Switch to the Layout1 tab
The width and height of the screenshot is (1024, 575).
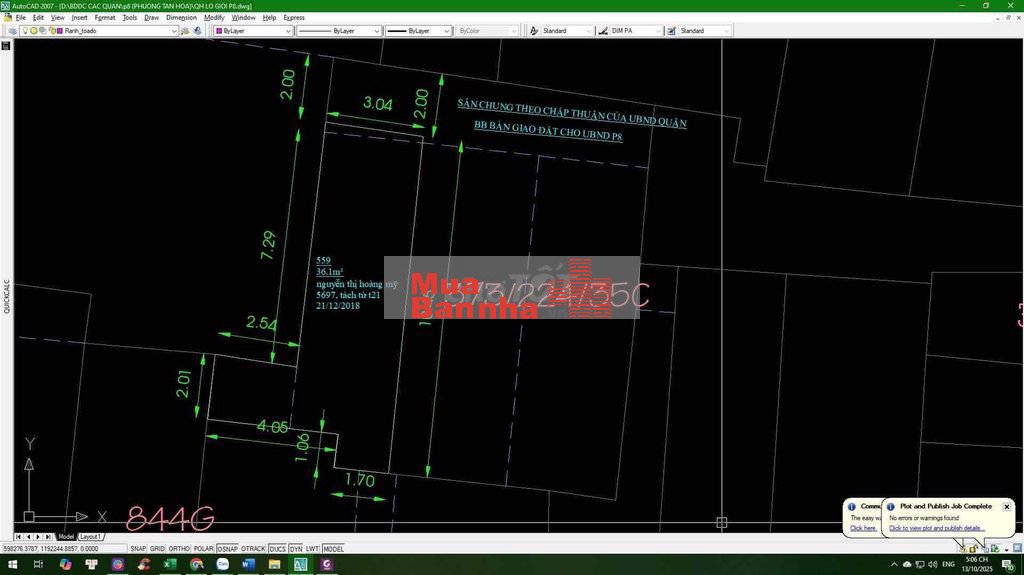click(91, 537)
